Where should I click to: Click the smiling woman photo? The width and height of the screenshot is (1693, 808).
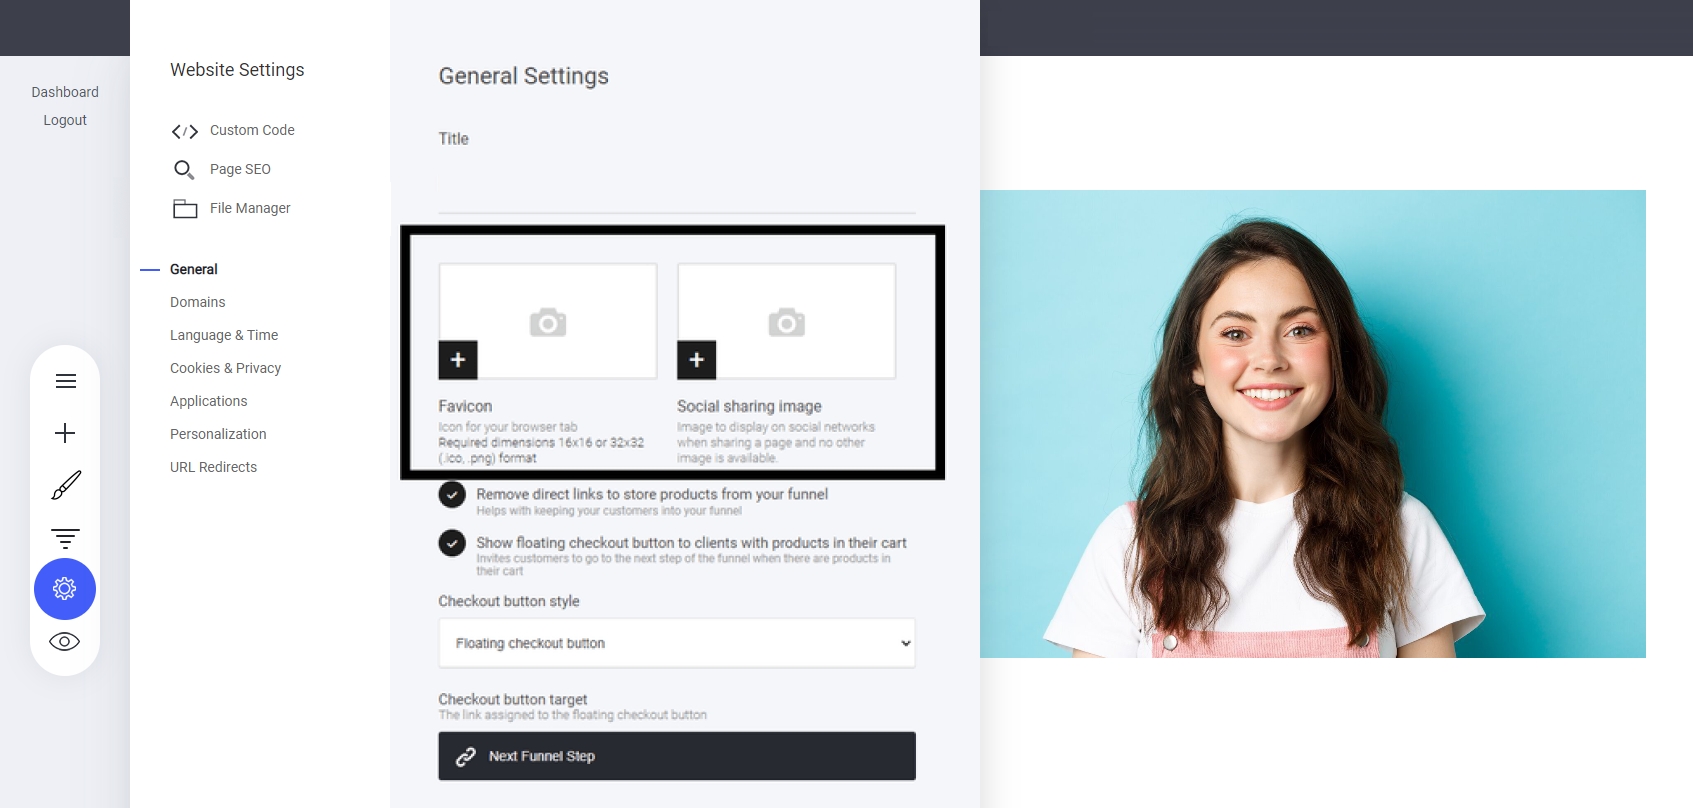(1312, 424)
